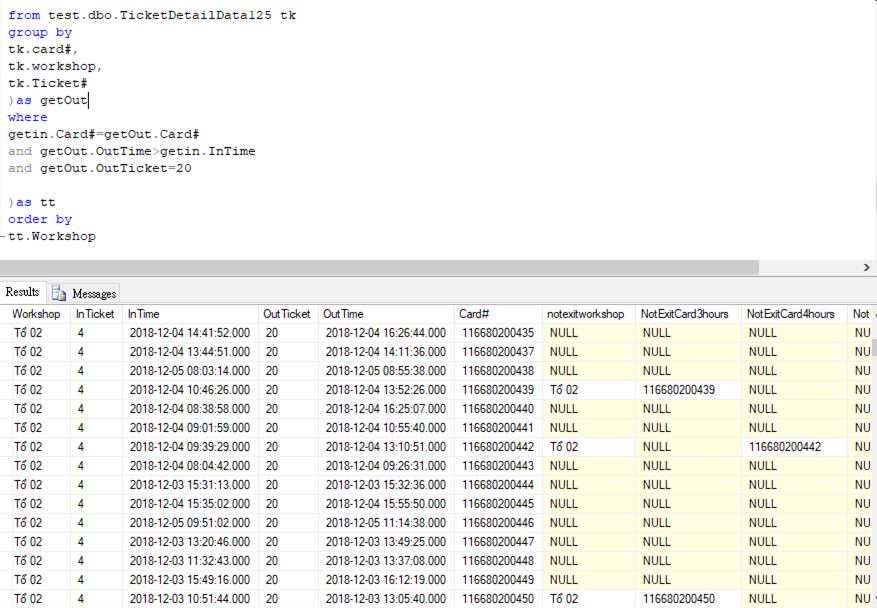Image resolution: width=877 pixels, height=608 pixels.
Task: Click the 'tk.Ticket#' line in the query
Action: pos(48,83)
